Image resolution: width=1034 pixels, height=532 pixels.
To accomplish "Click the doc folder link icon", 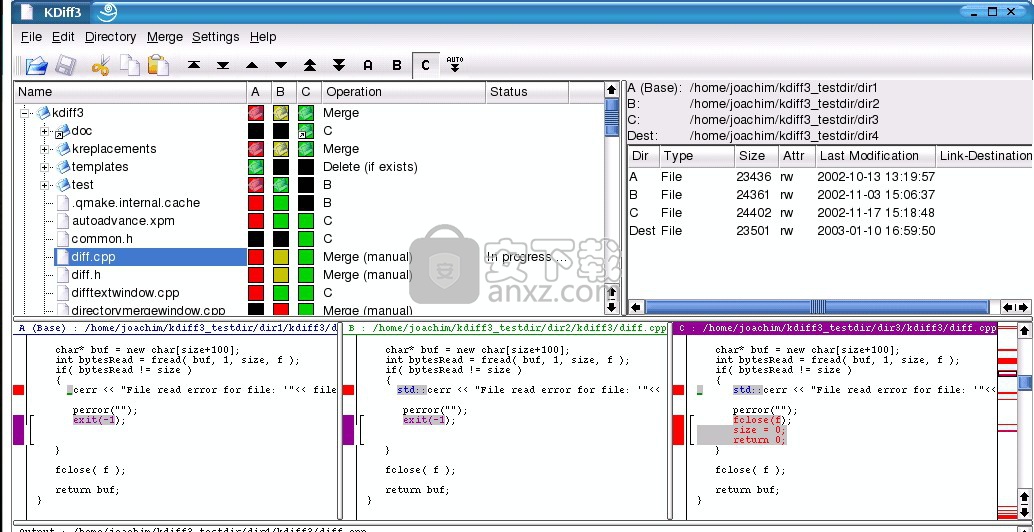I will point(63,131).
